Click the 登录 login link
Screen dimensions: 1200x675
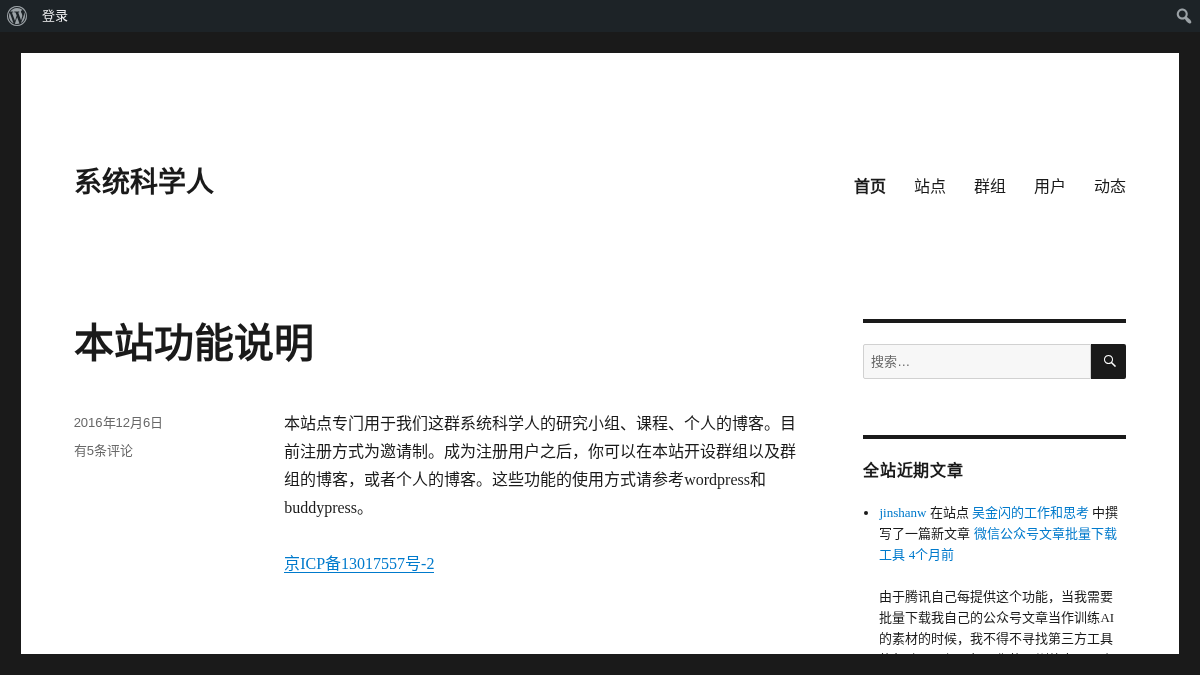pyautogui.click(x=55, y=16)
